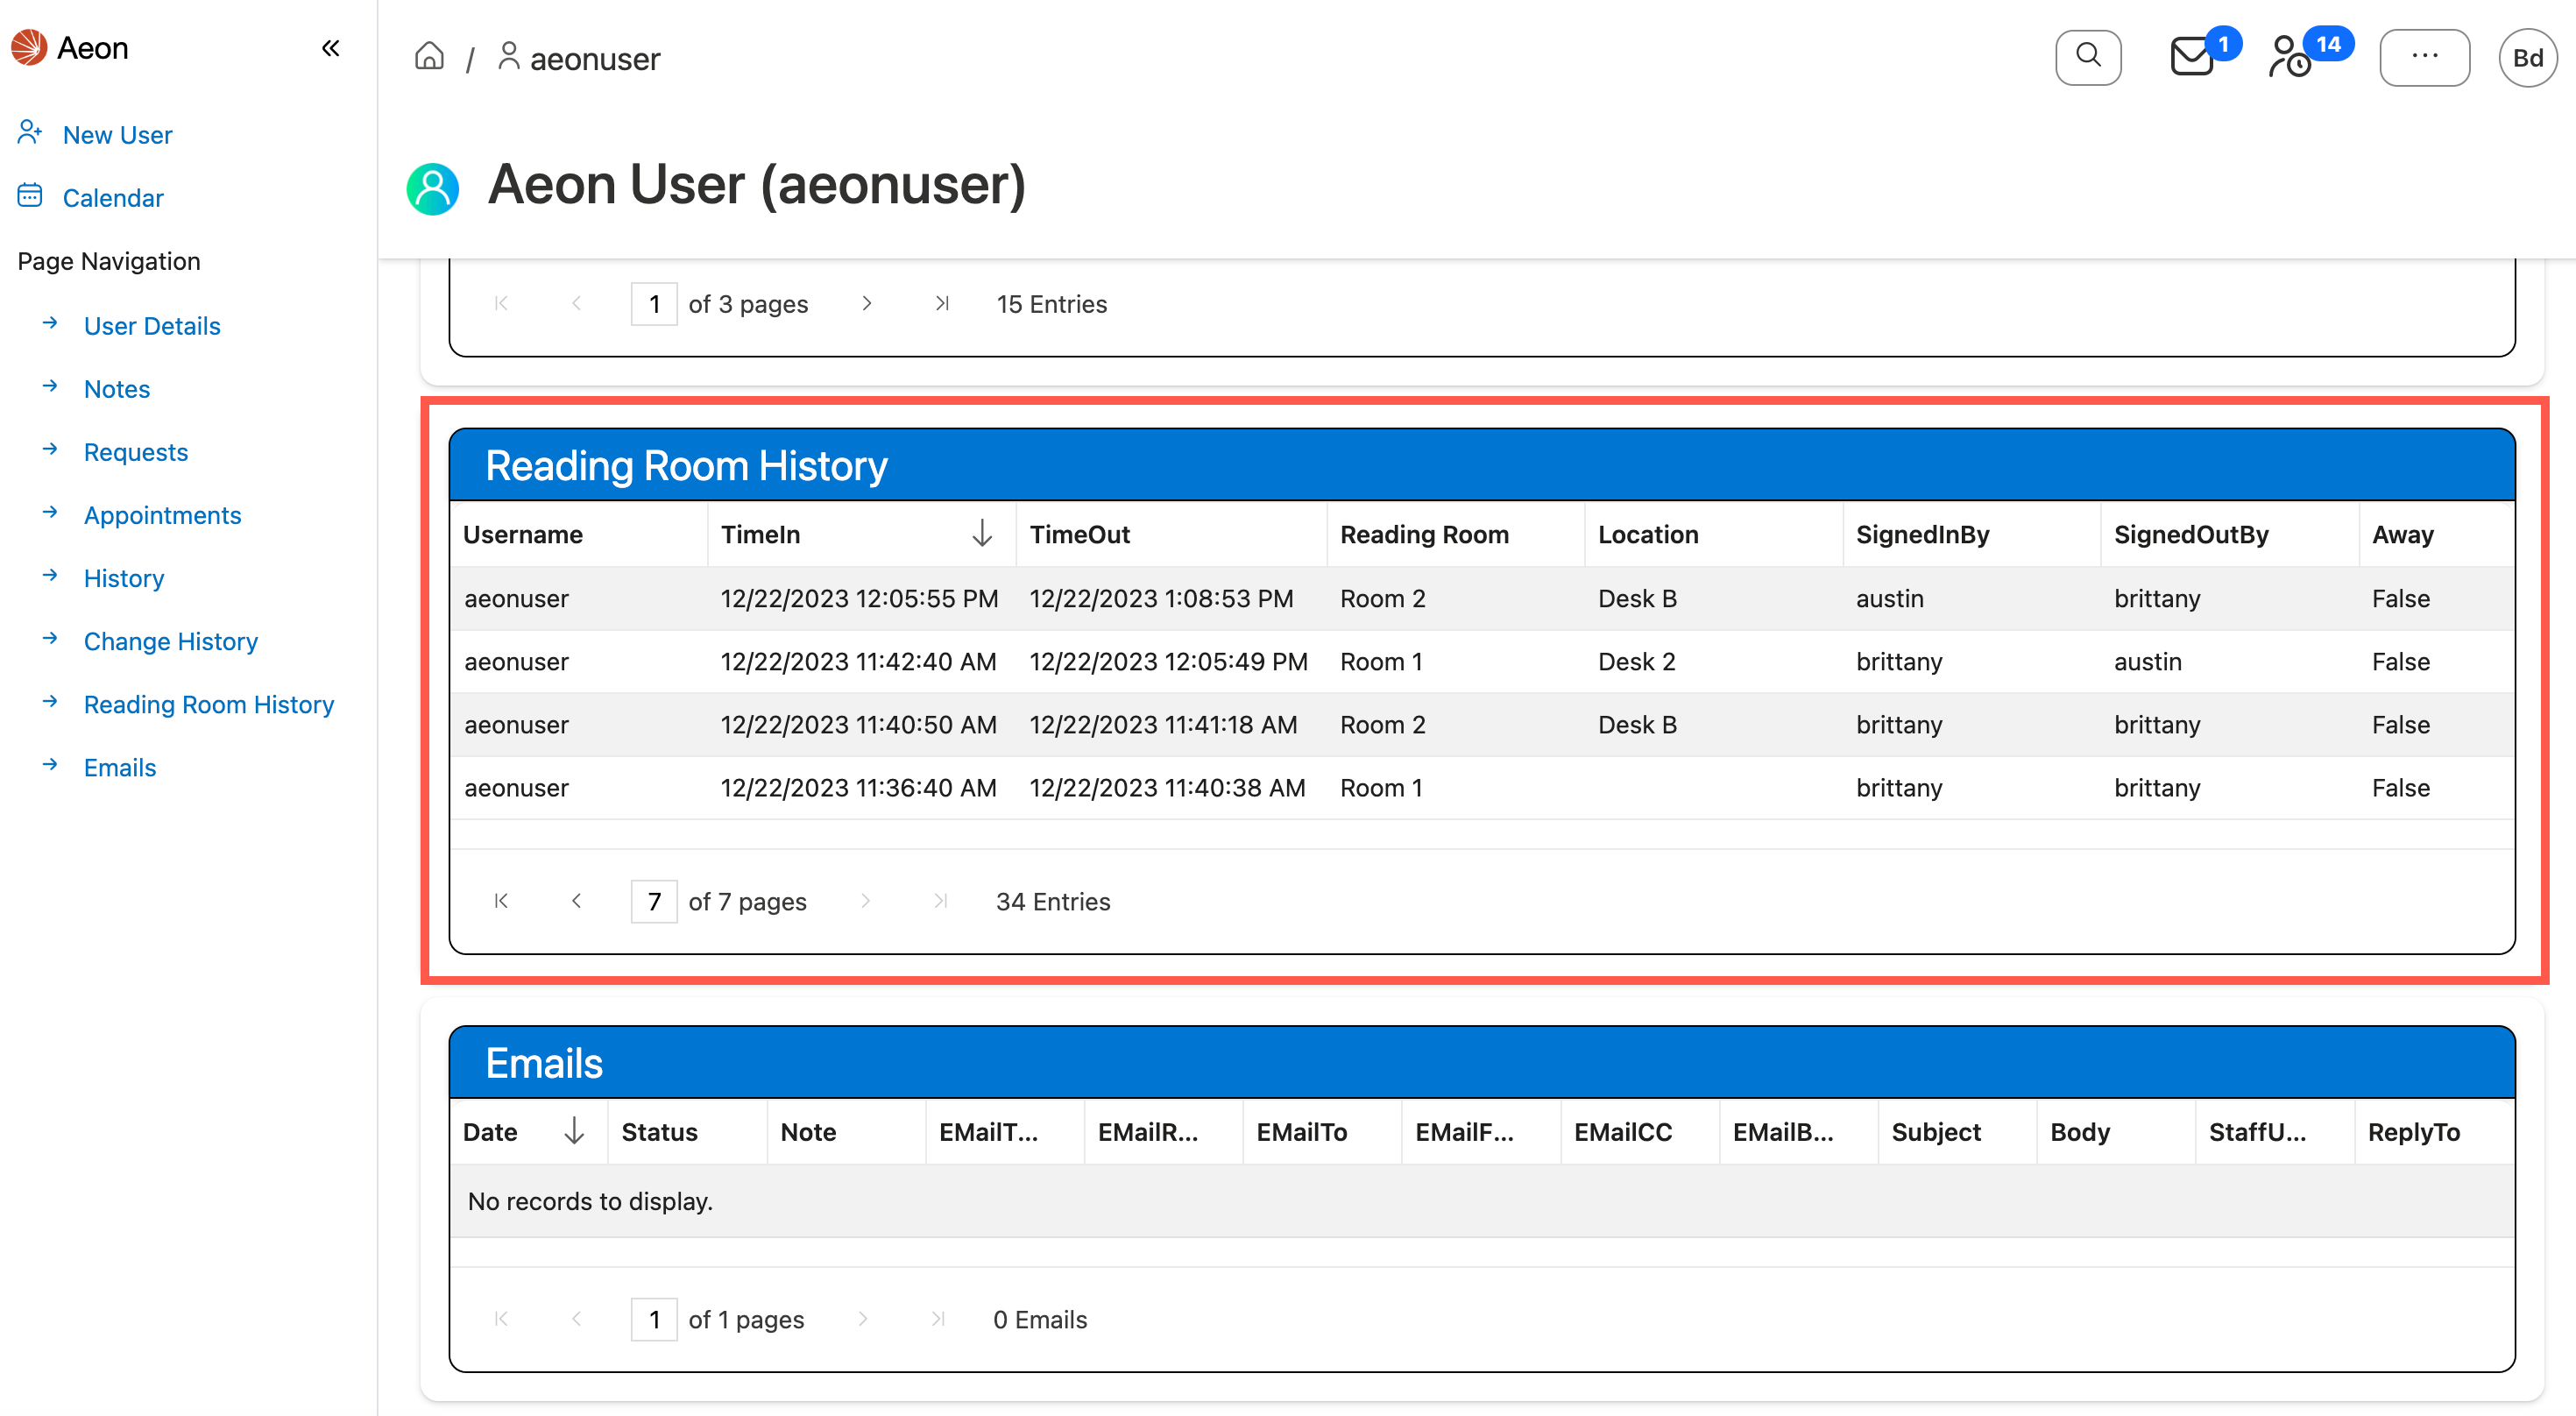
Task: Sort by TimeIn column arrow
Action: 982,534
